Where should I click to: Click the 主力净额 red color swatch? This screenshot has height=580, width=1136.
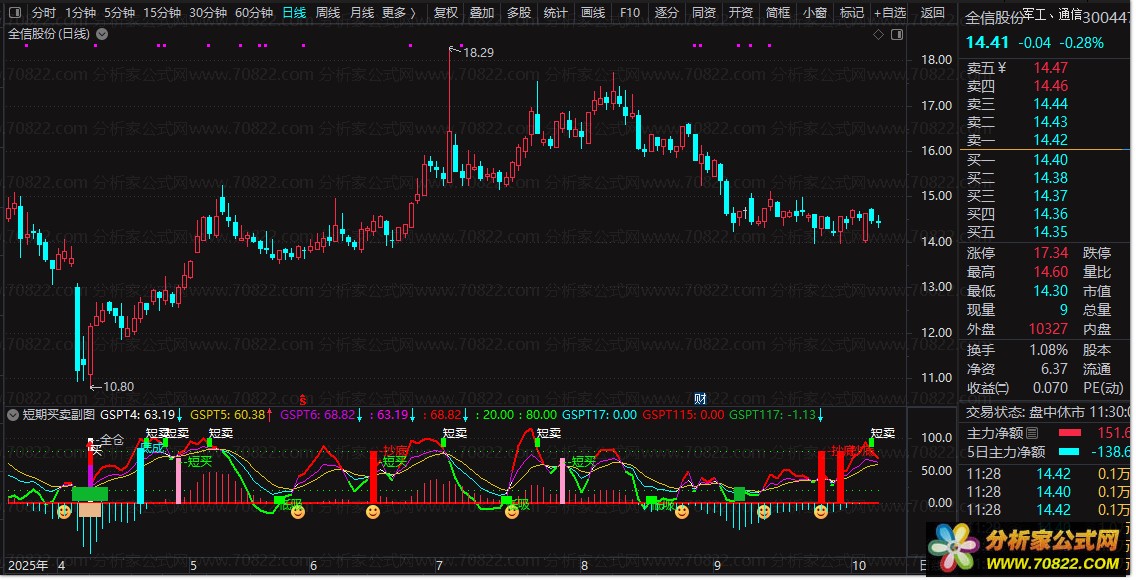[x=1069, y=433]
